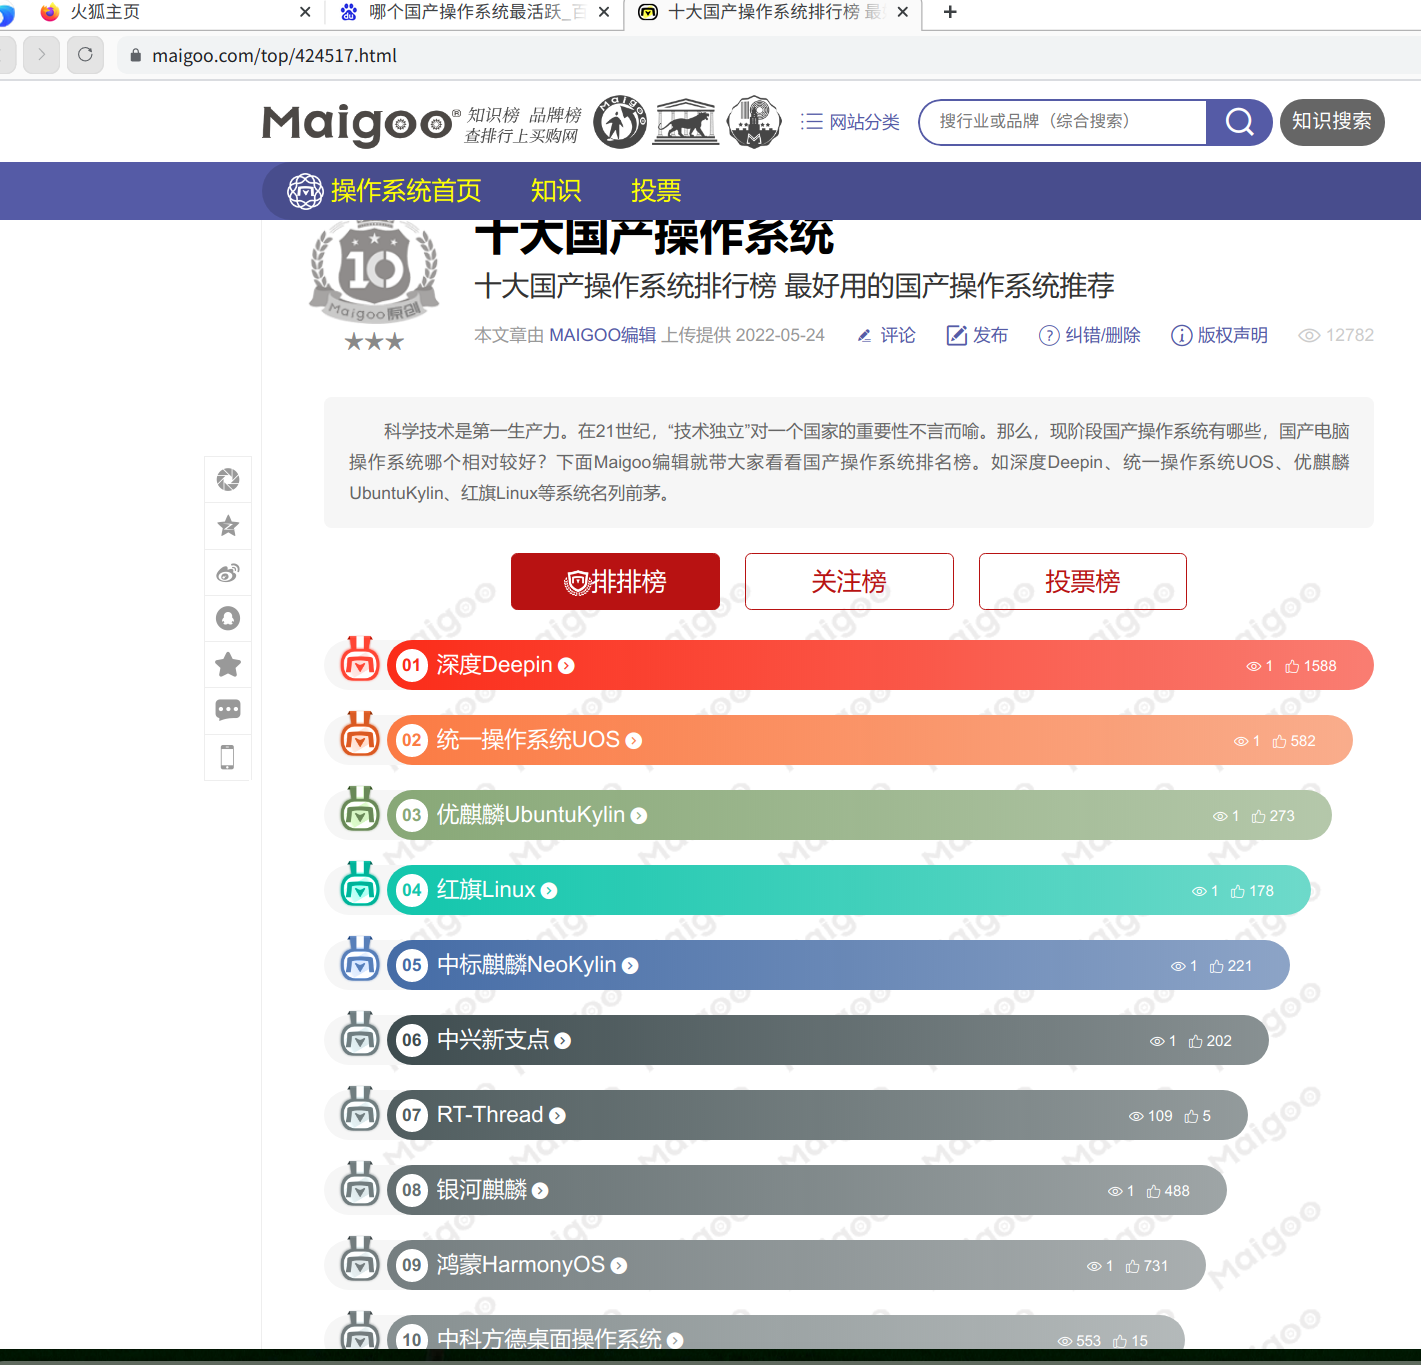Share the article to QQ
This screenshot has height=1365, width=1421.
click(x=227, y=618)
